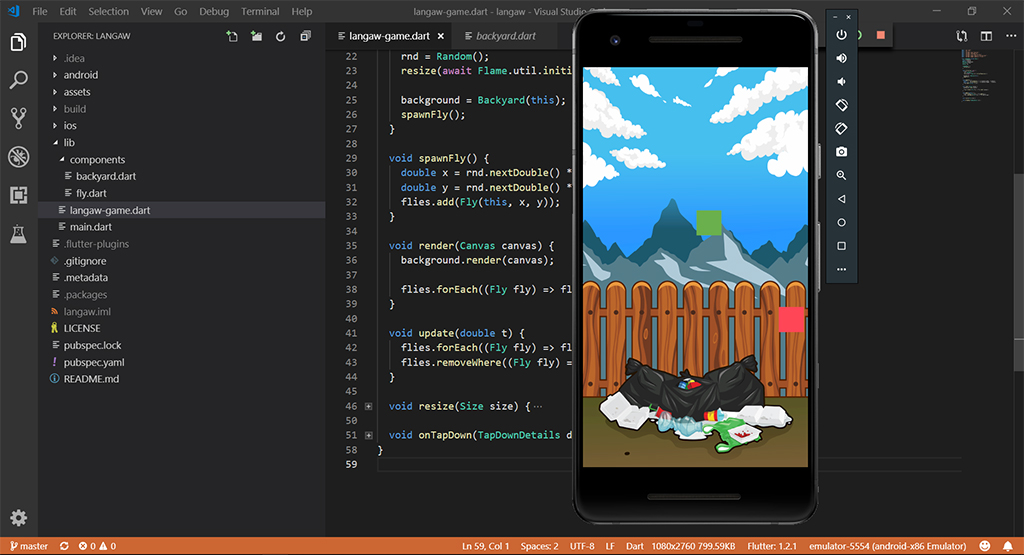Open the Terminal menu
This screenshot has height=555, width=1024.
(x=260, y=12)
